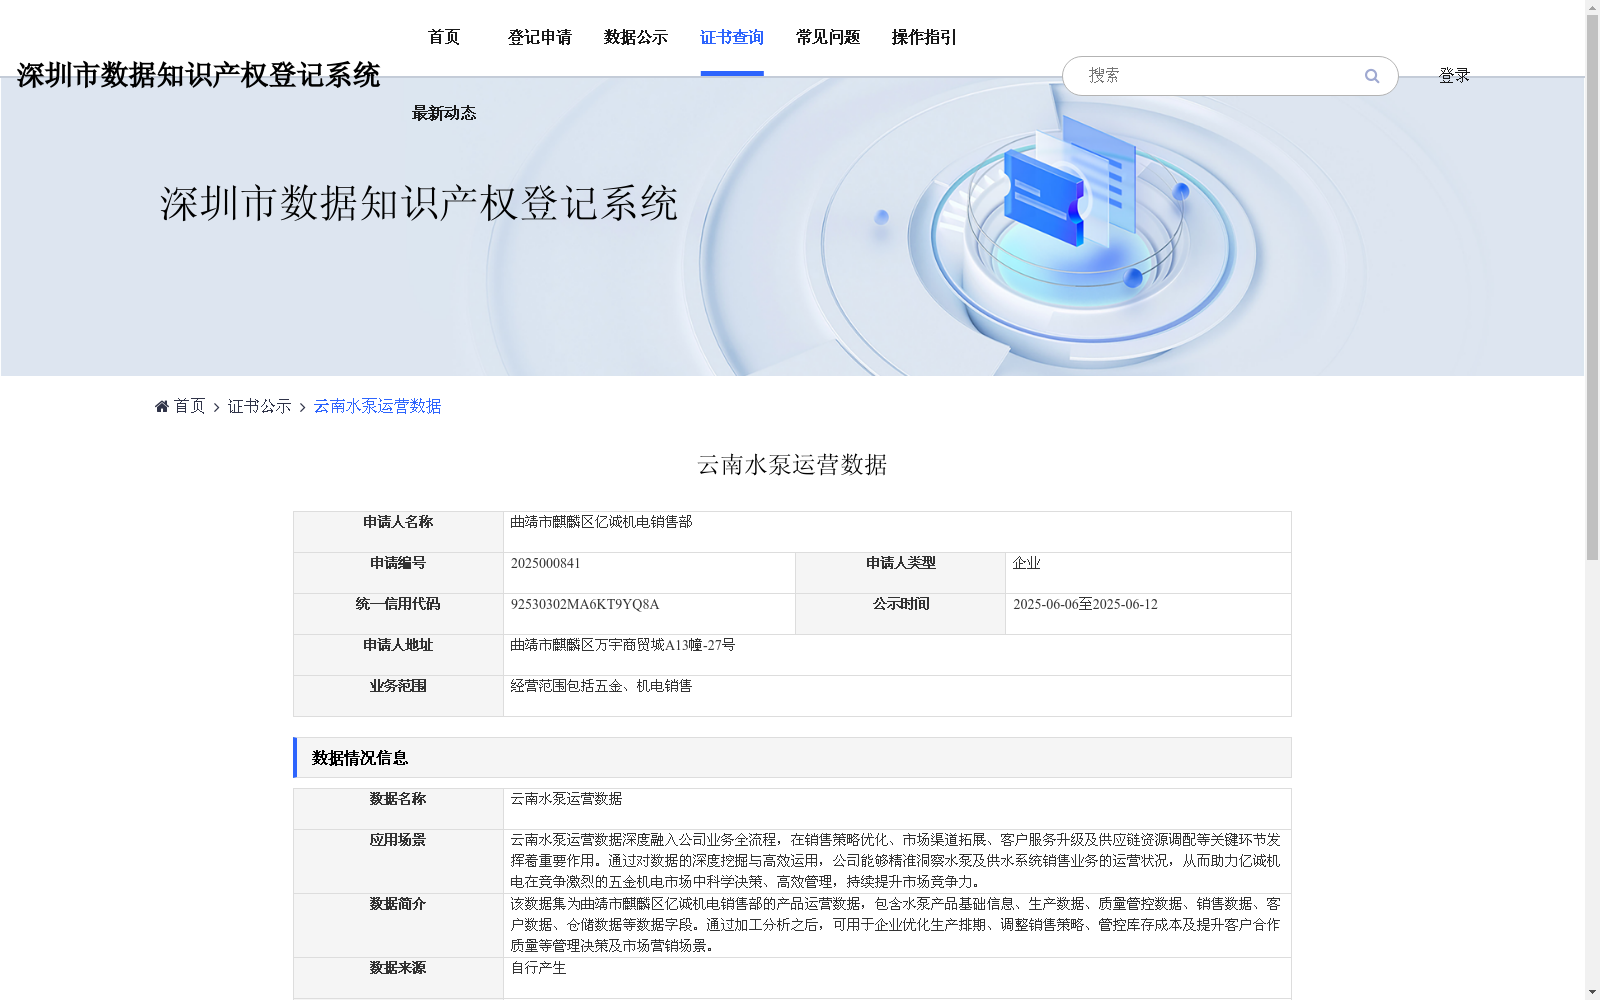The height and width of the screenshot is (1000, 1600).
Task: Select the 证书查询 menu item
Action: [732, 37]
